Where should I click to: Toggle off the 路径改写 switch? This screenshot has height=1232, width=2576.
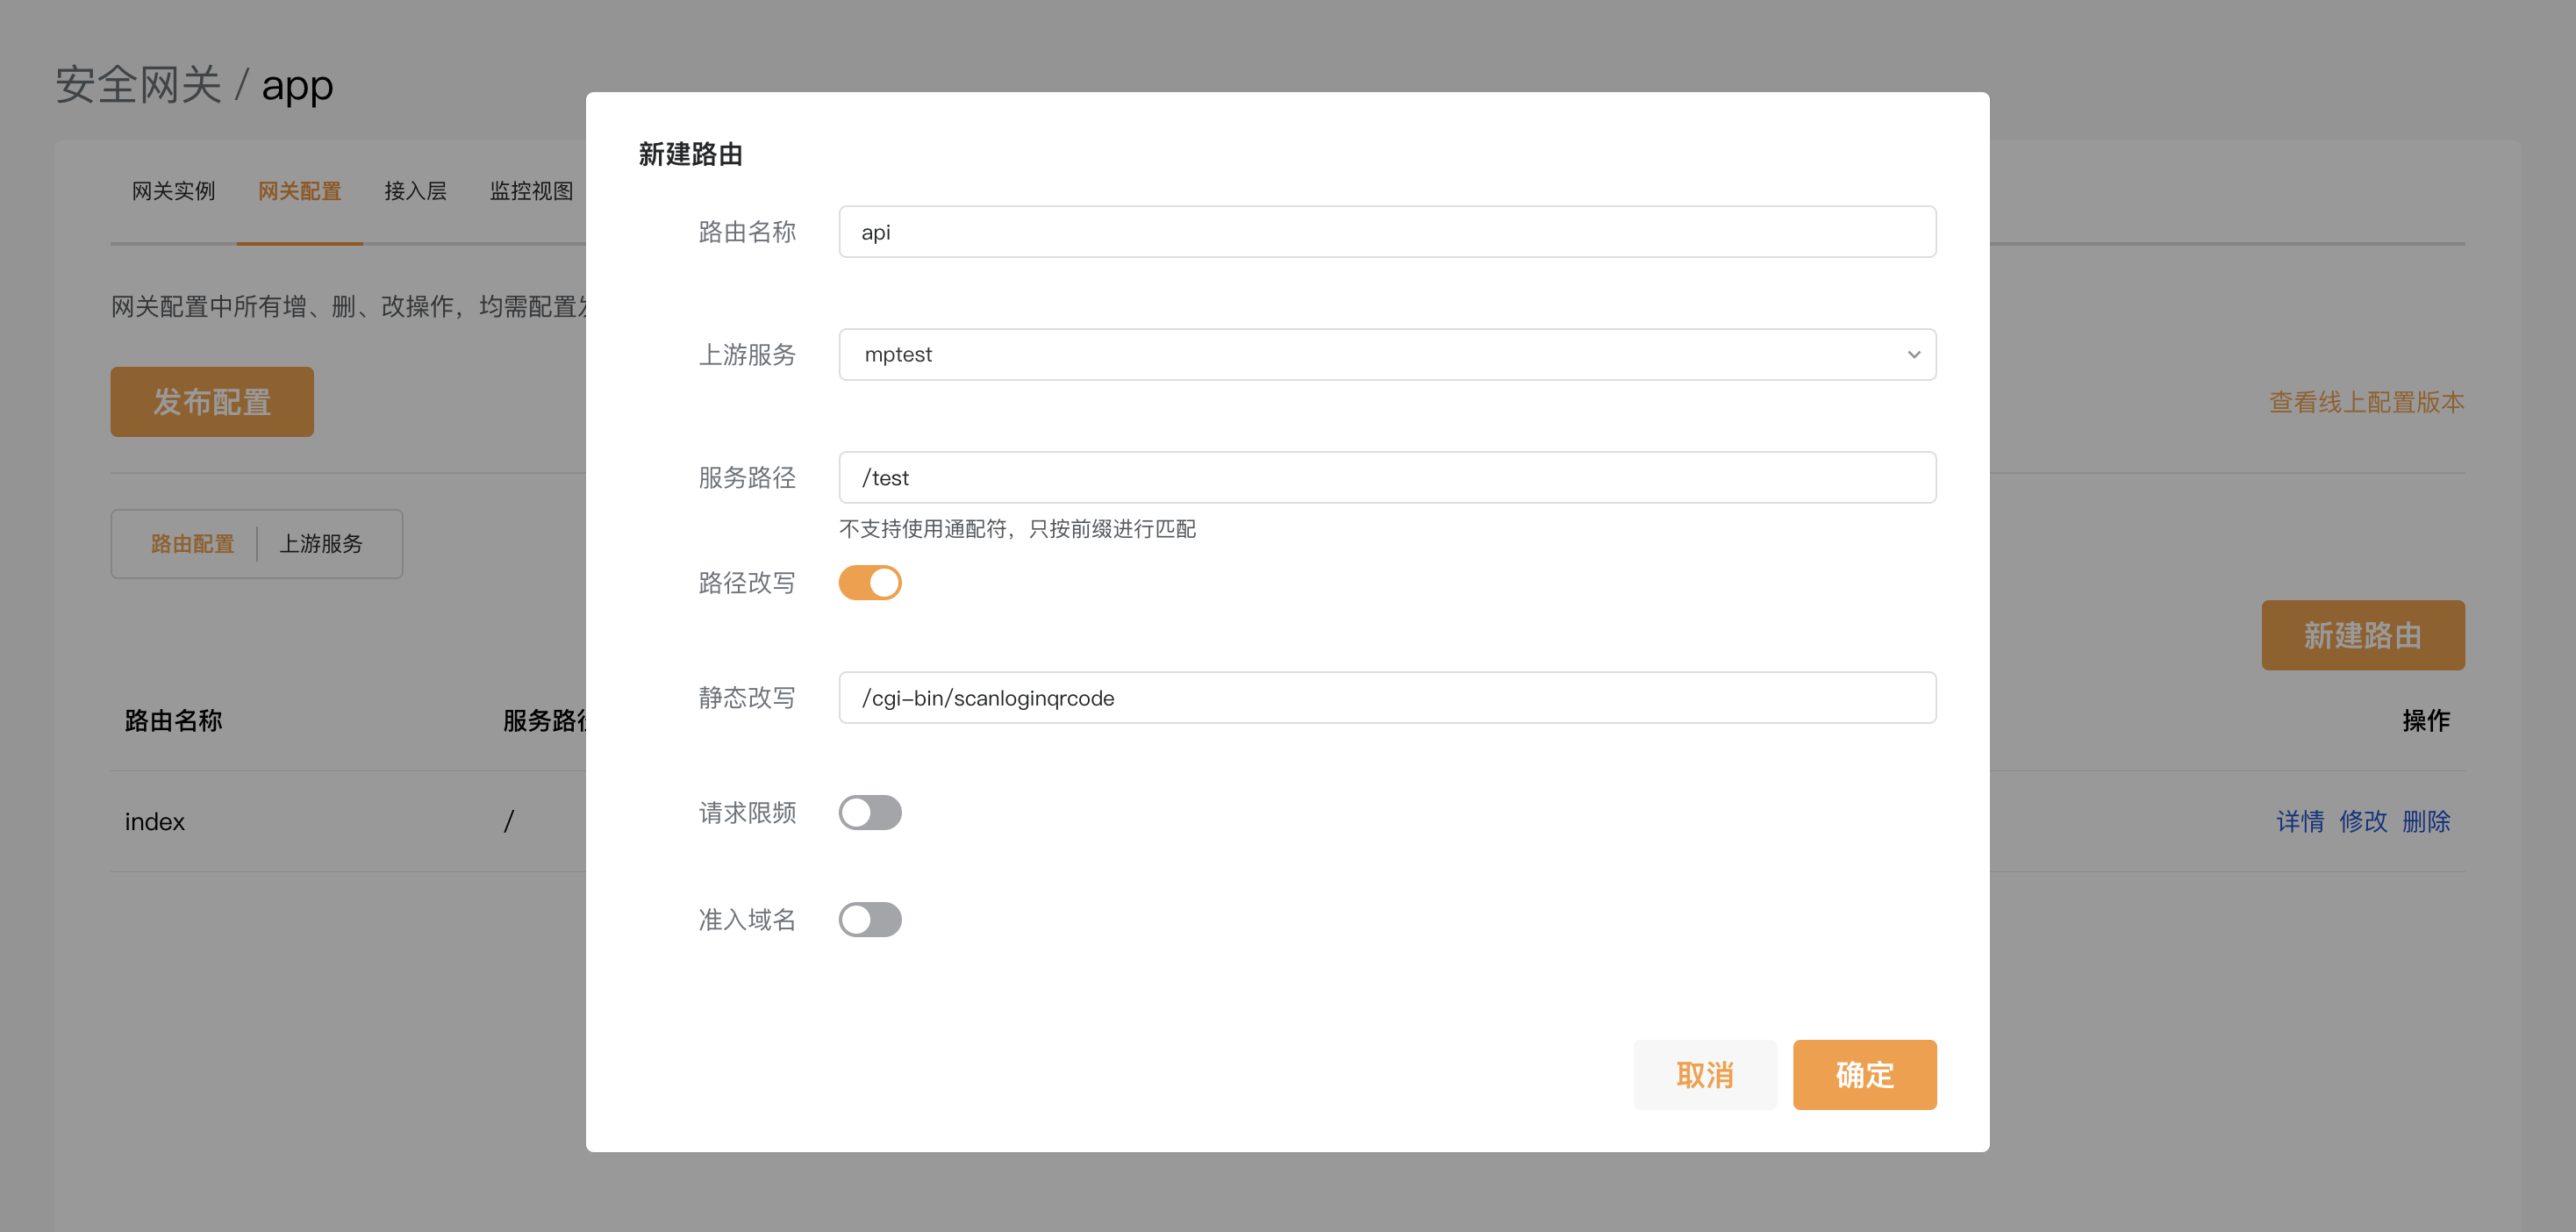click(x=869, y=583)
